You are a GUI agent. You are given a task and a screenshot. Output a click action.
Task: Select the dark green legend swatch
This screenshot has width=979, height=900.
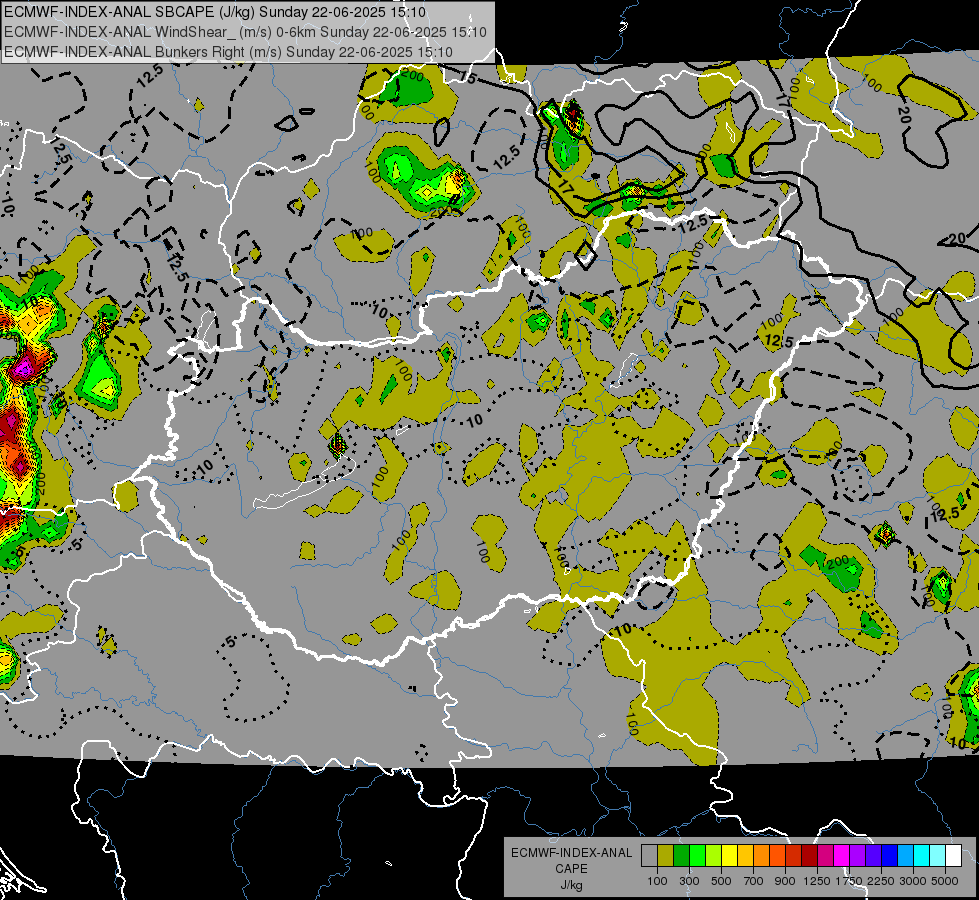[681, 856]
